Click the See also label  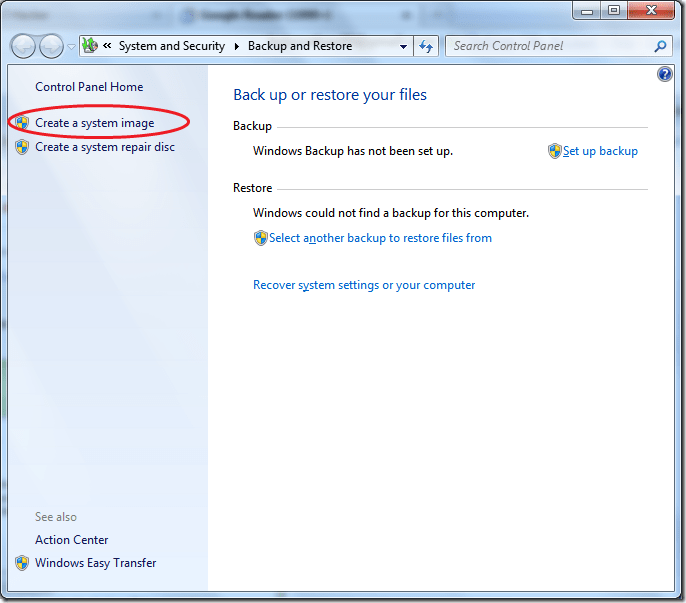pyautogui.click(x=56, y=517)
